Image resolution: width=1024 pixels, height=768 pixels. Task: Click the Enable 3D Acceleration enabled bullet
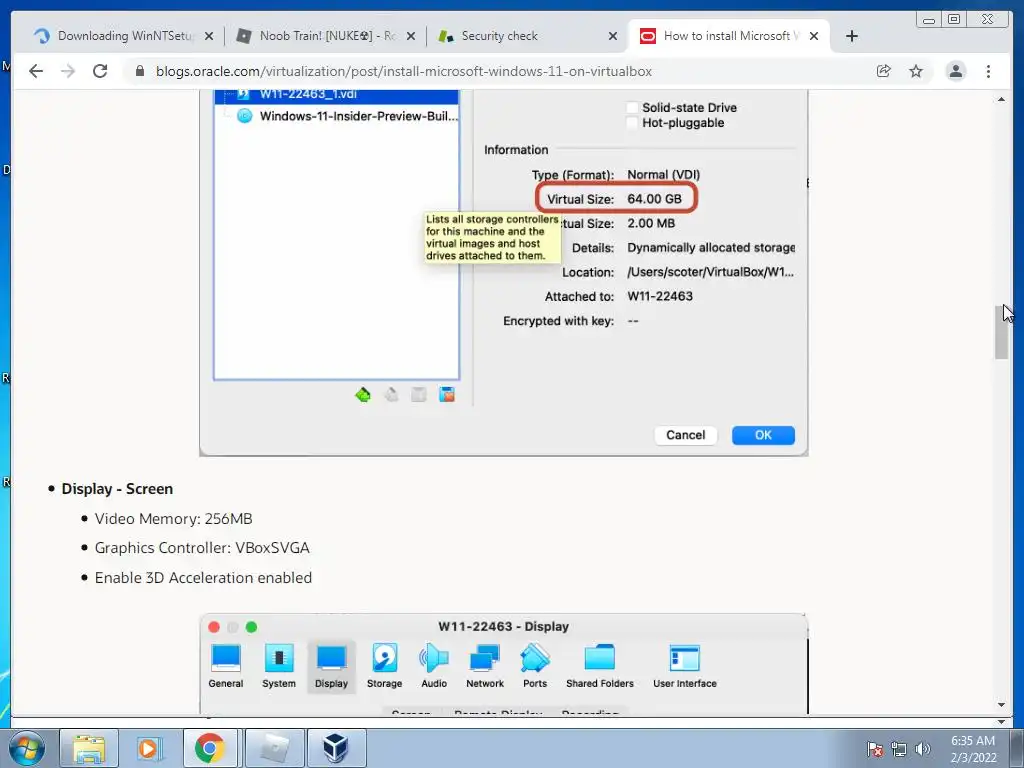pyautogui.click(x=203, y=577)
